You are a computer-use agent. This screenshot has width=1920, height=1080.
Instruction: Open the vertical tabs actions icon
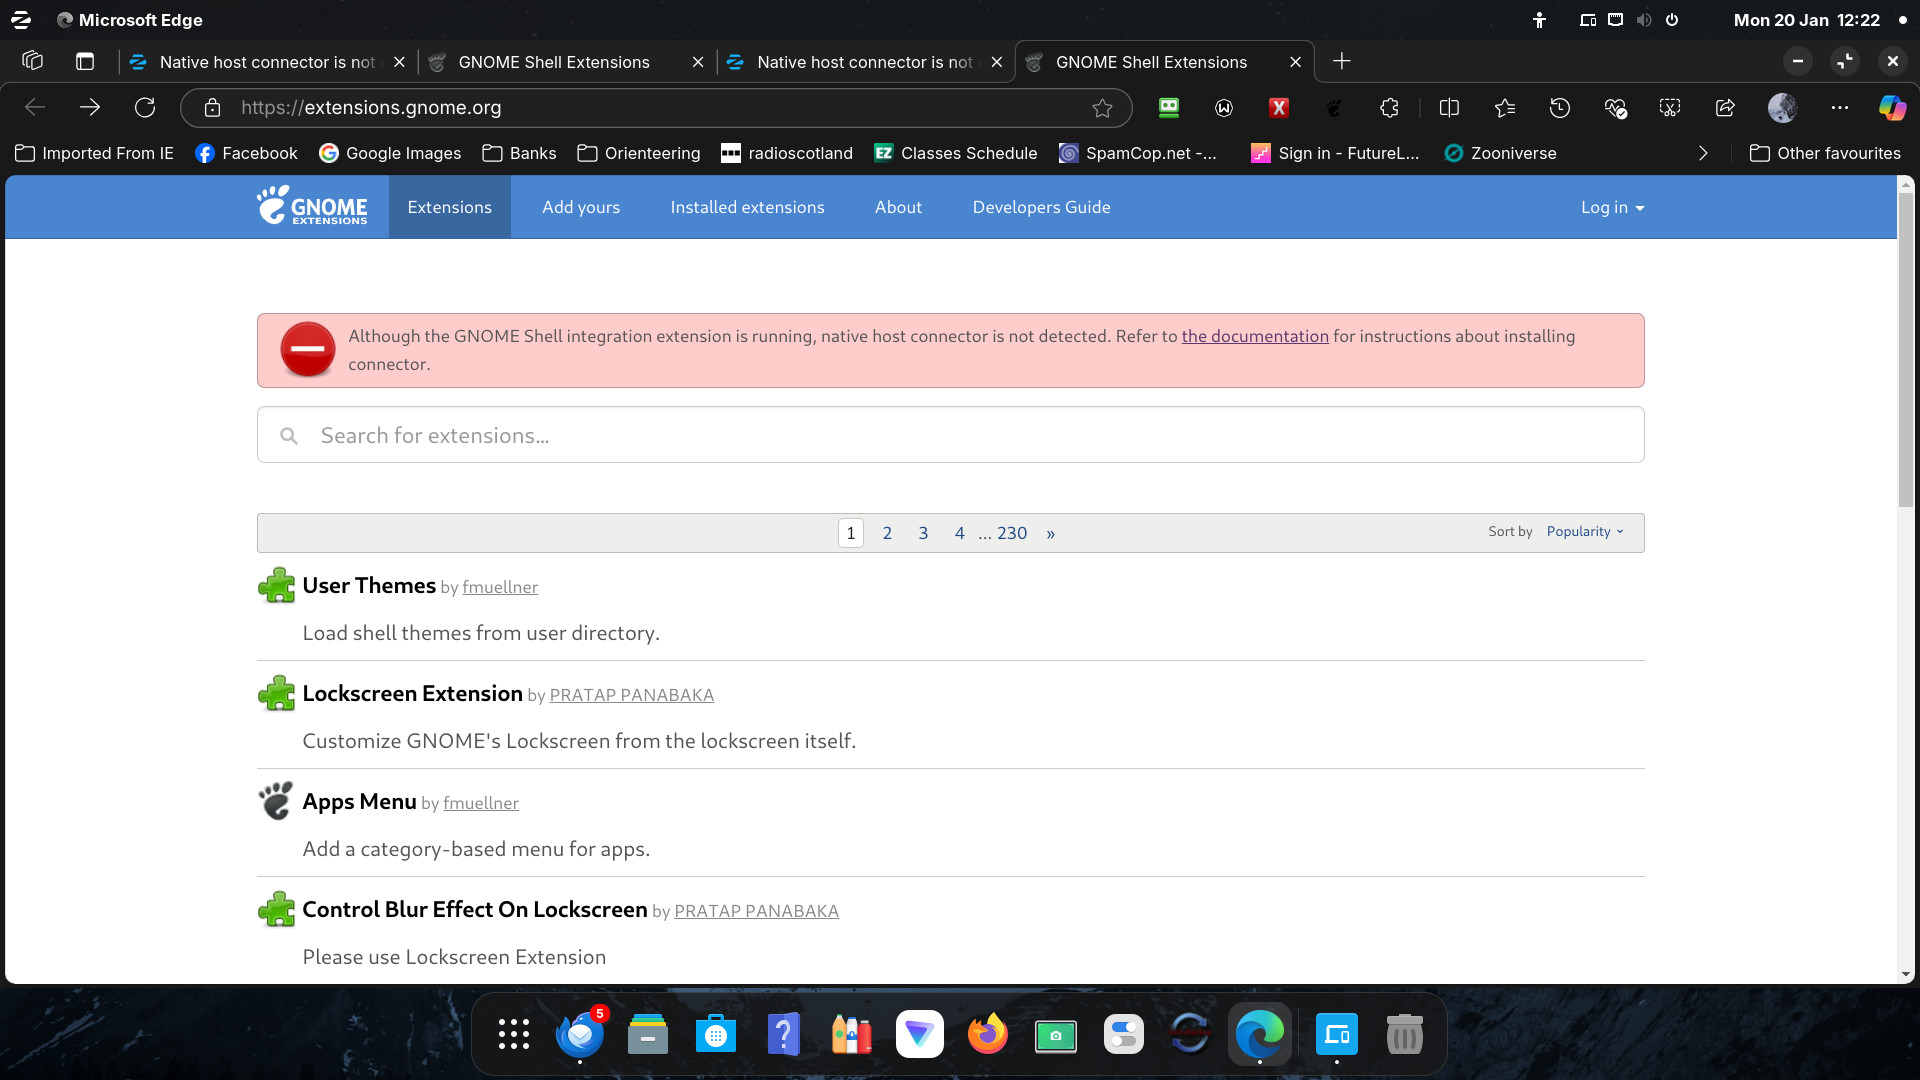[x=85, y=62]
